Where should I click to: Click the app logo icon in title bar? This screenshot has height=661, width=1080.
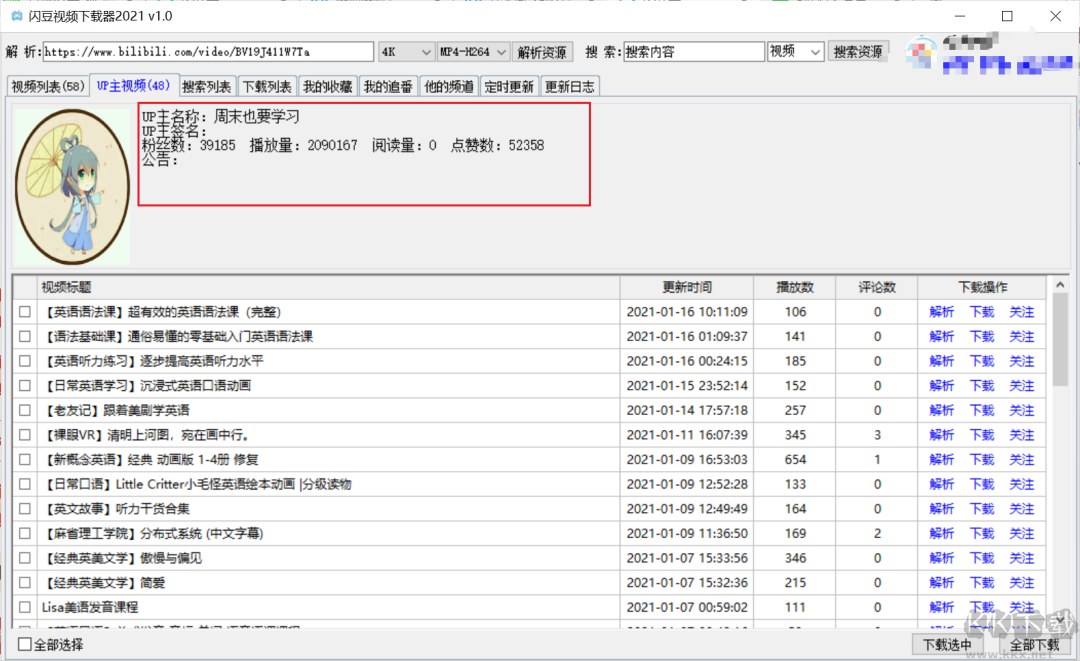coord(17,16)
